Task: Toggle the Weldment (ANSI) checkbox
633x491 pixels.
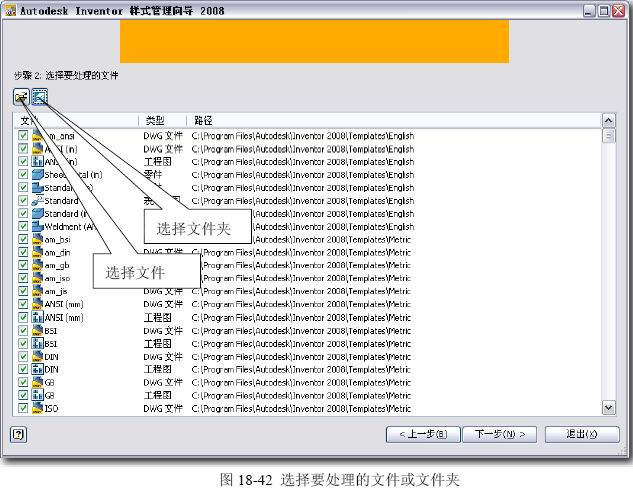Action: 23,226
